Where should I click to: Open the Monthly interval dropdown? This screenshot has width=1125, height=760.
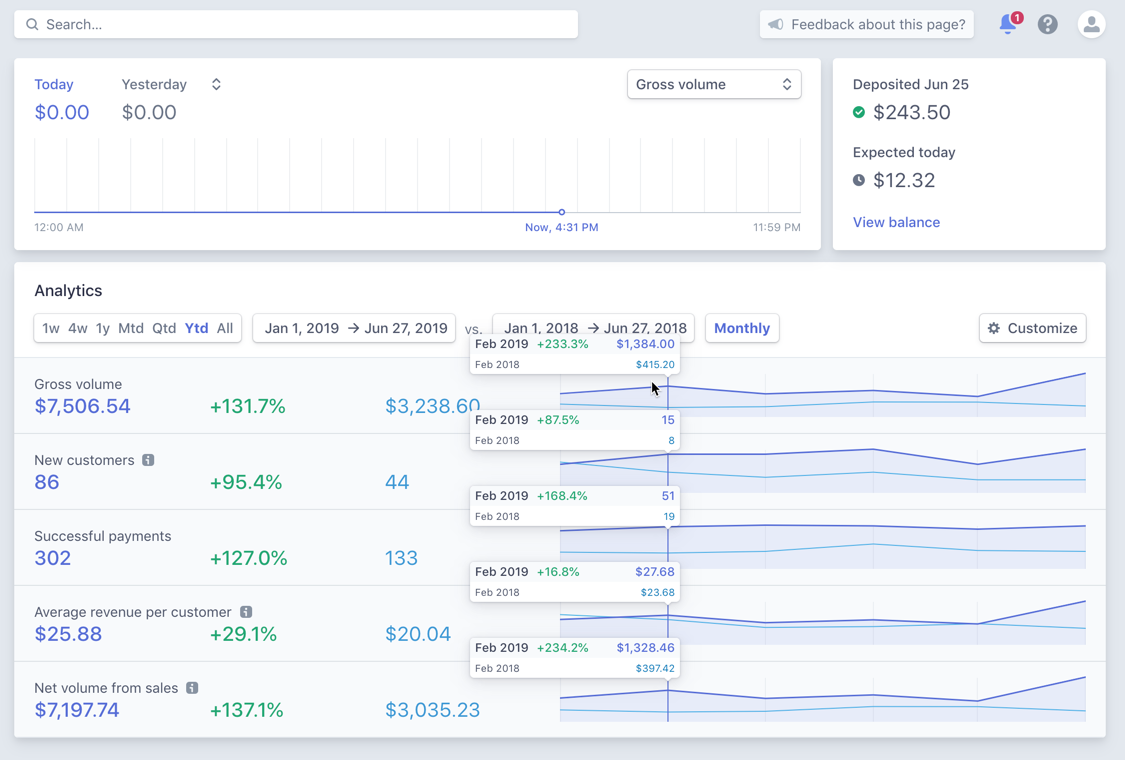click(742, 328)
